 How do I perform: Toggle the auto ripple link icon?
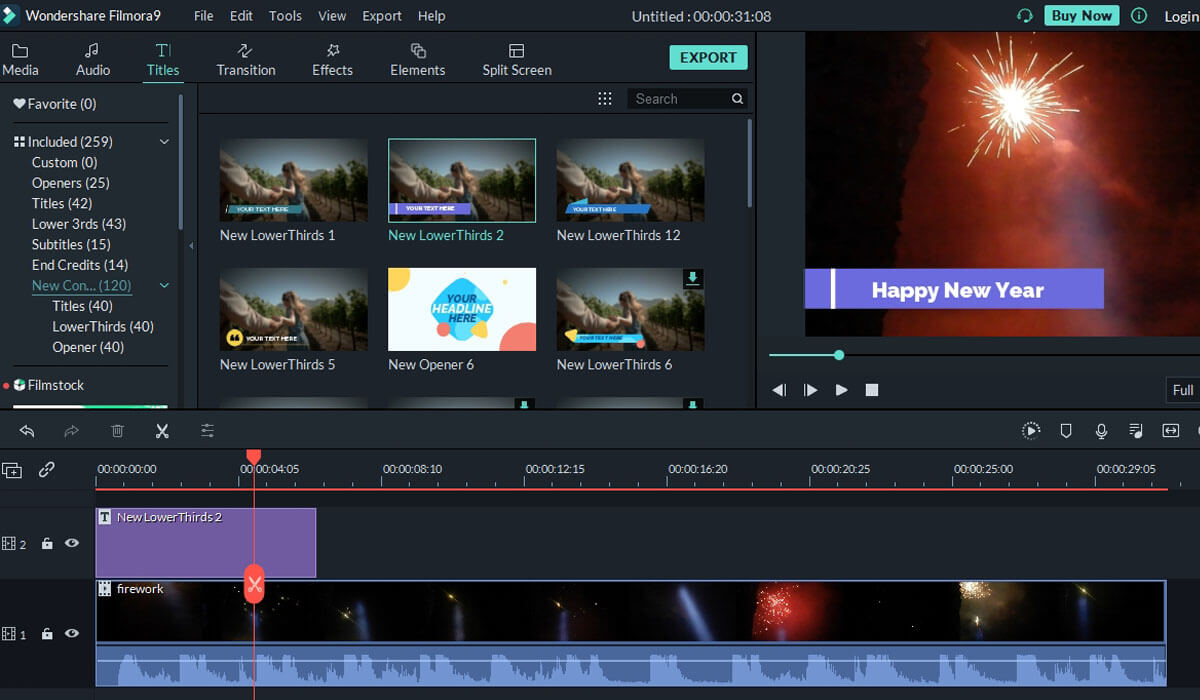pyautogui.click(x=47, y=469)
